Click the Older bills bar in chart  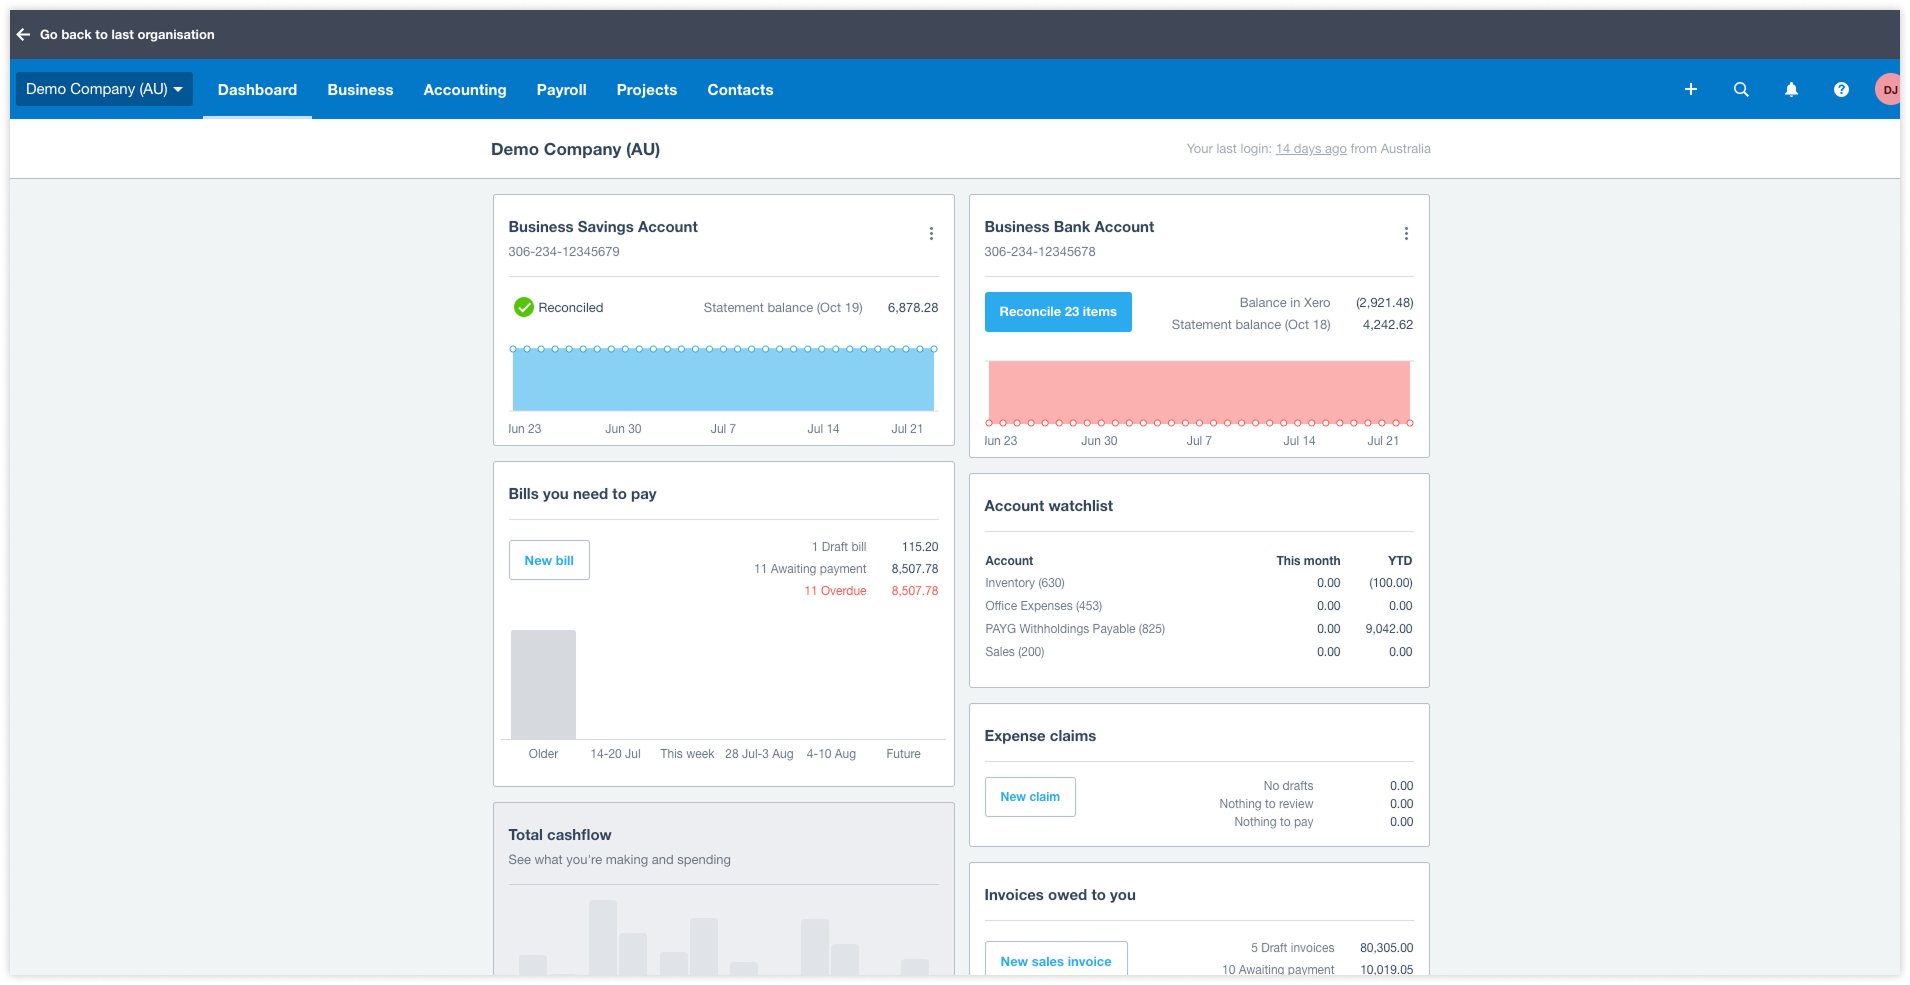(x=543, y=684)
